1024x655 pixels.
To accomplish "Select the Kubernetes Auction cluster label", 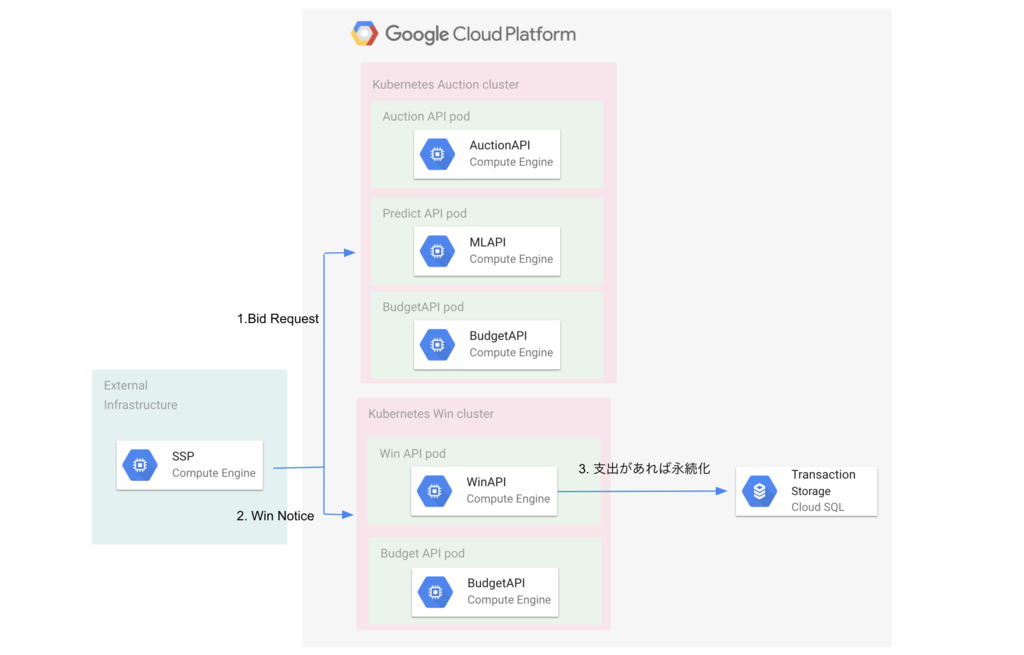I will (x=445, y=84).
